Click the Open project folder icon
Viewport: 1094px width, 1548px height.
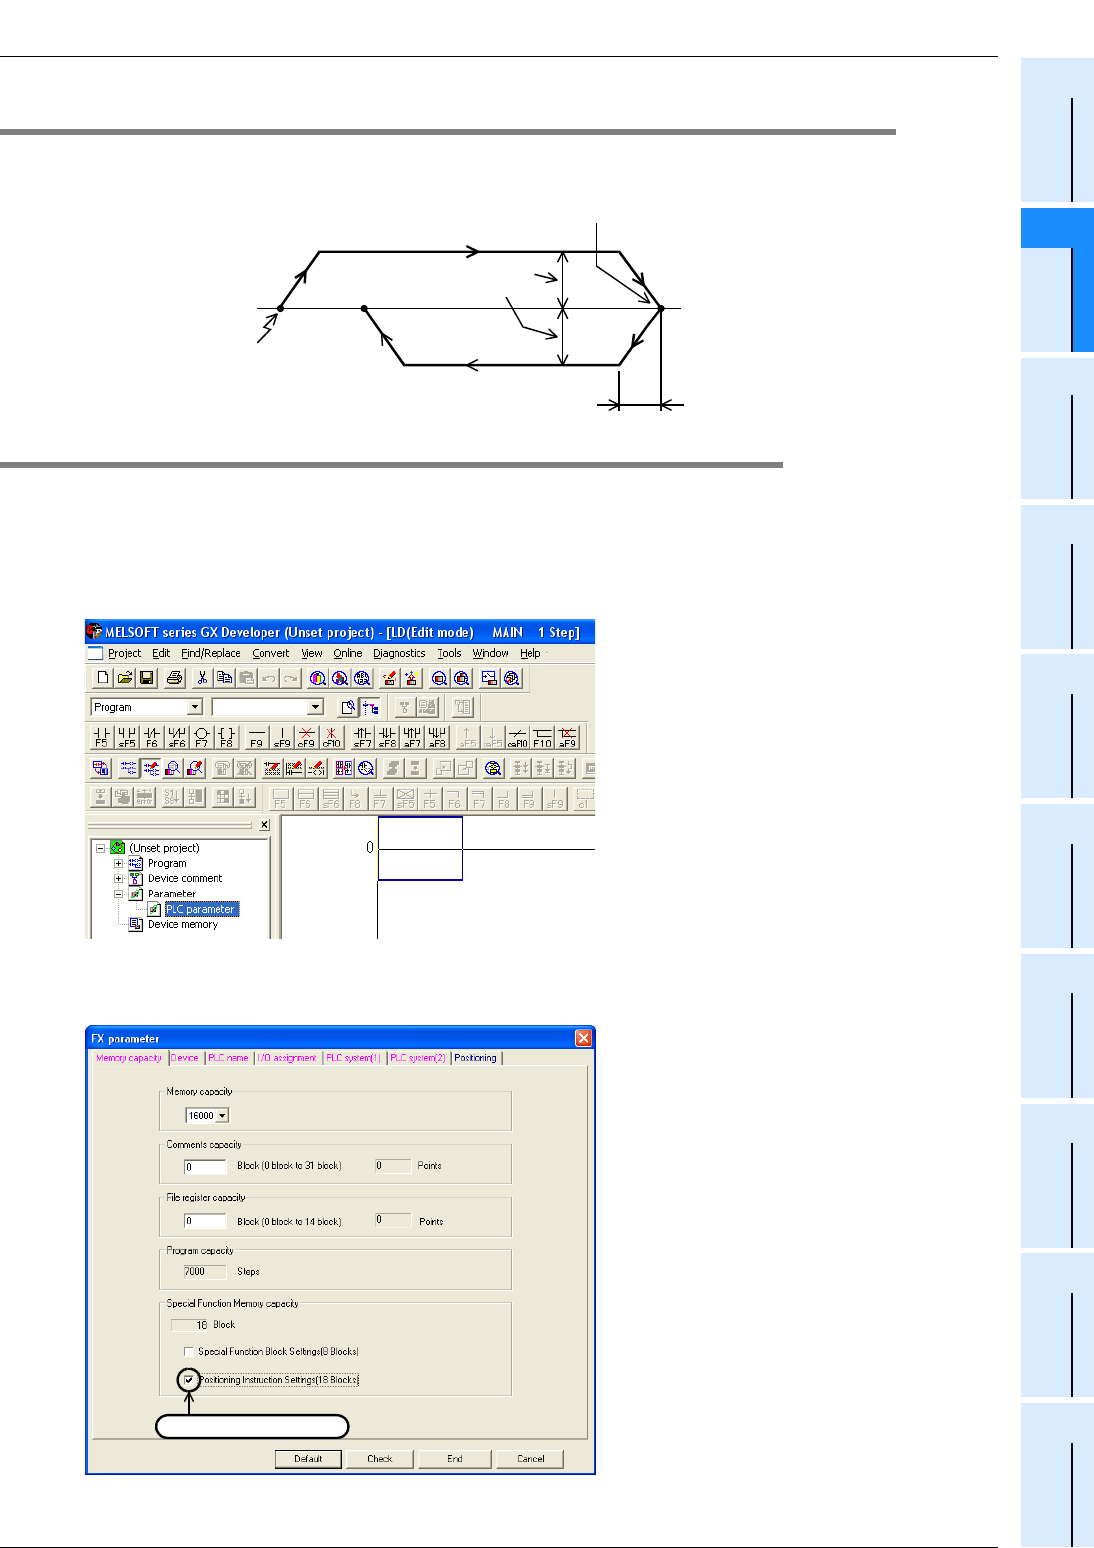pyautogui.click(x=124, y=678)
